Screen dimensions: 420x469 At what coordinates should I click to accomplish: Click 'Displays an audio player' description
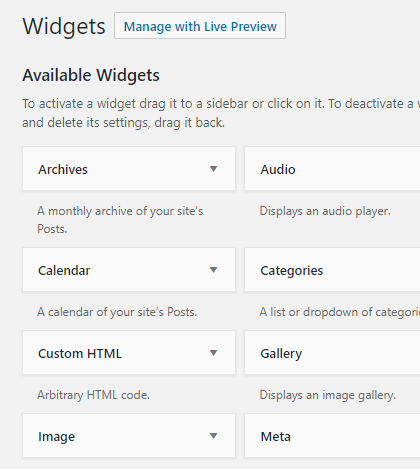click(325, 211)
